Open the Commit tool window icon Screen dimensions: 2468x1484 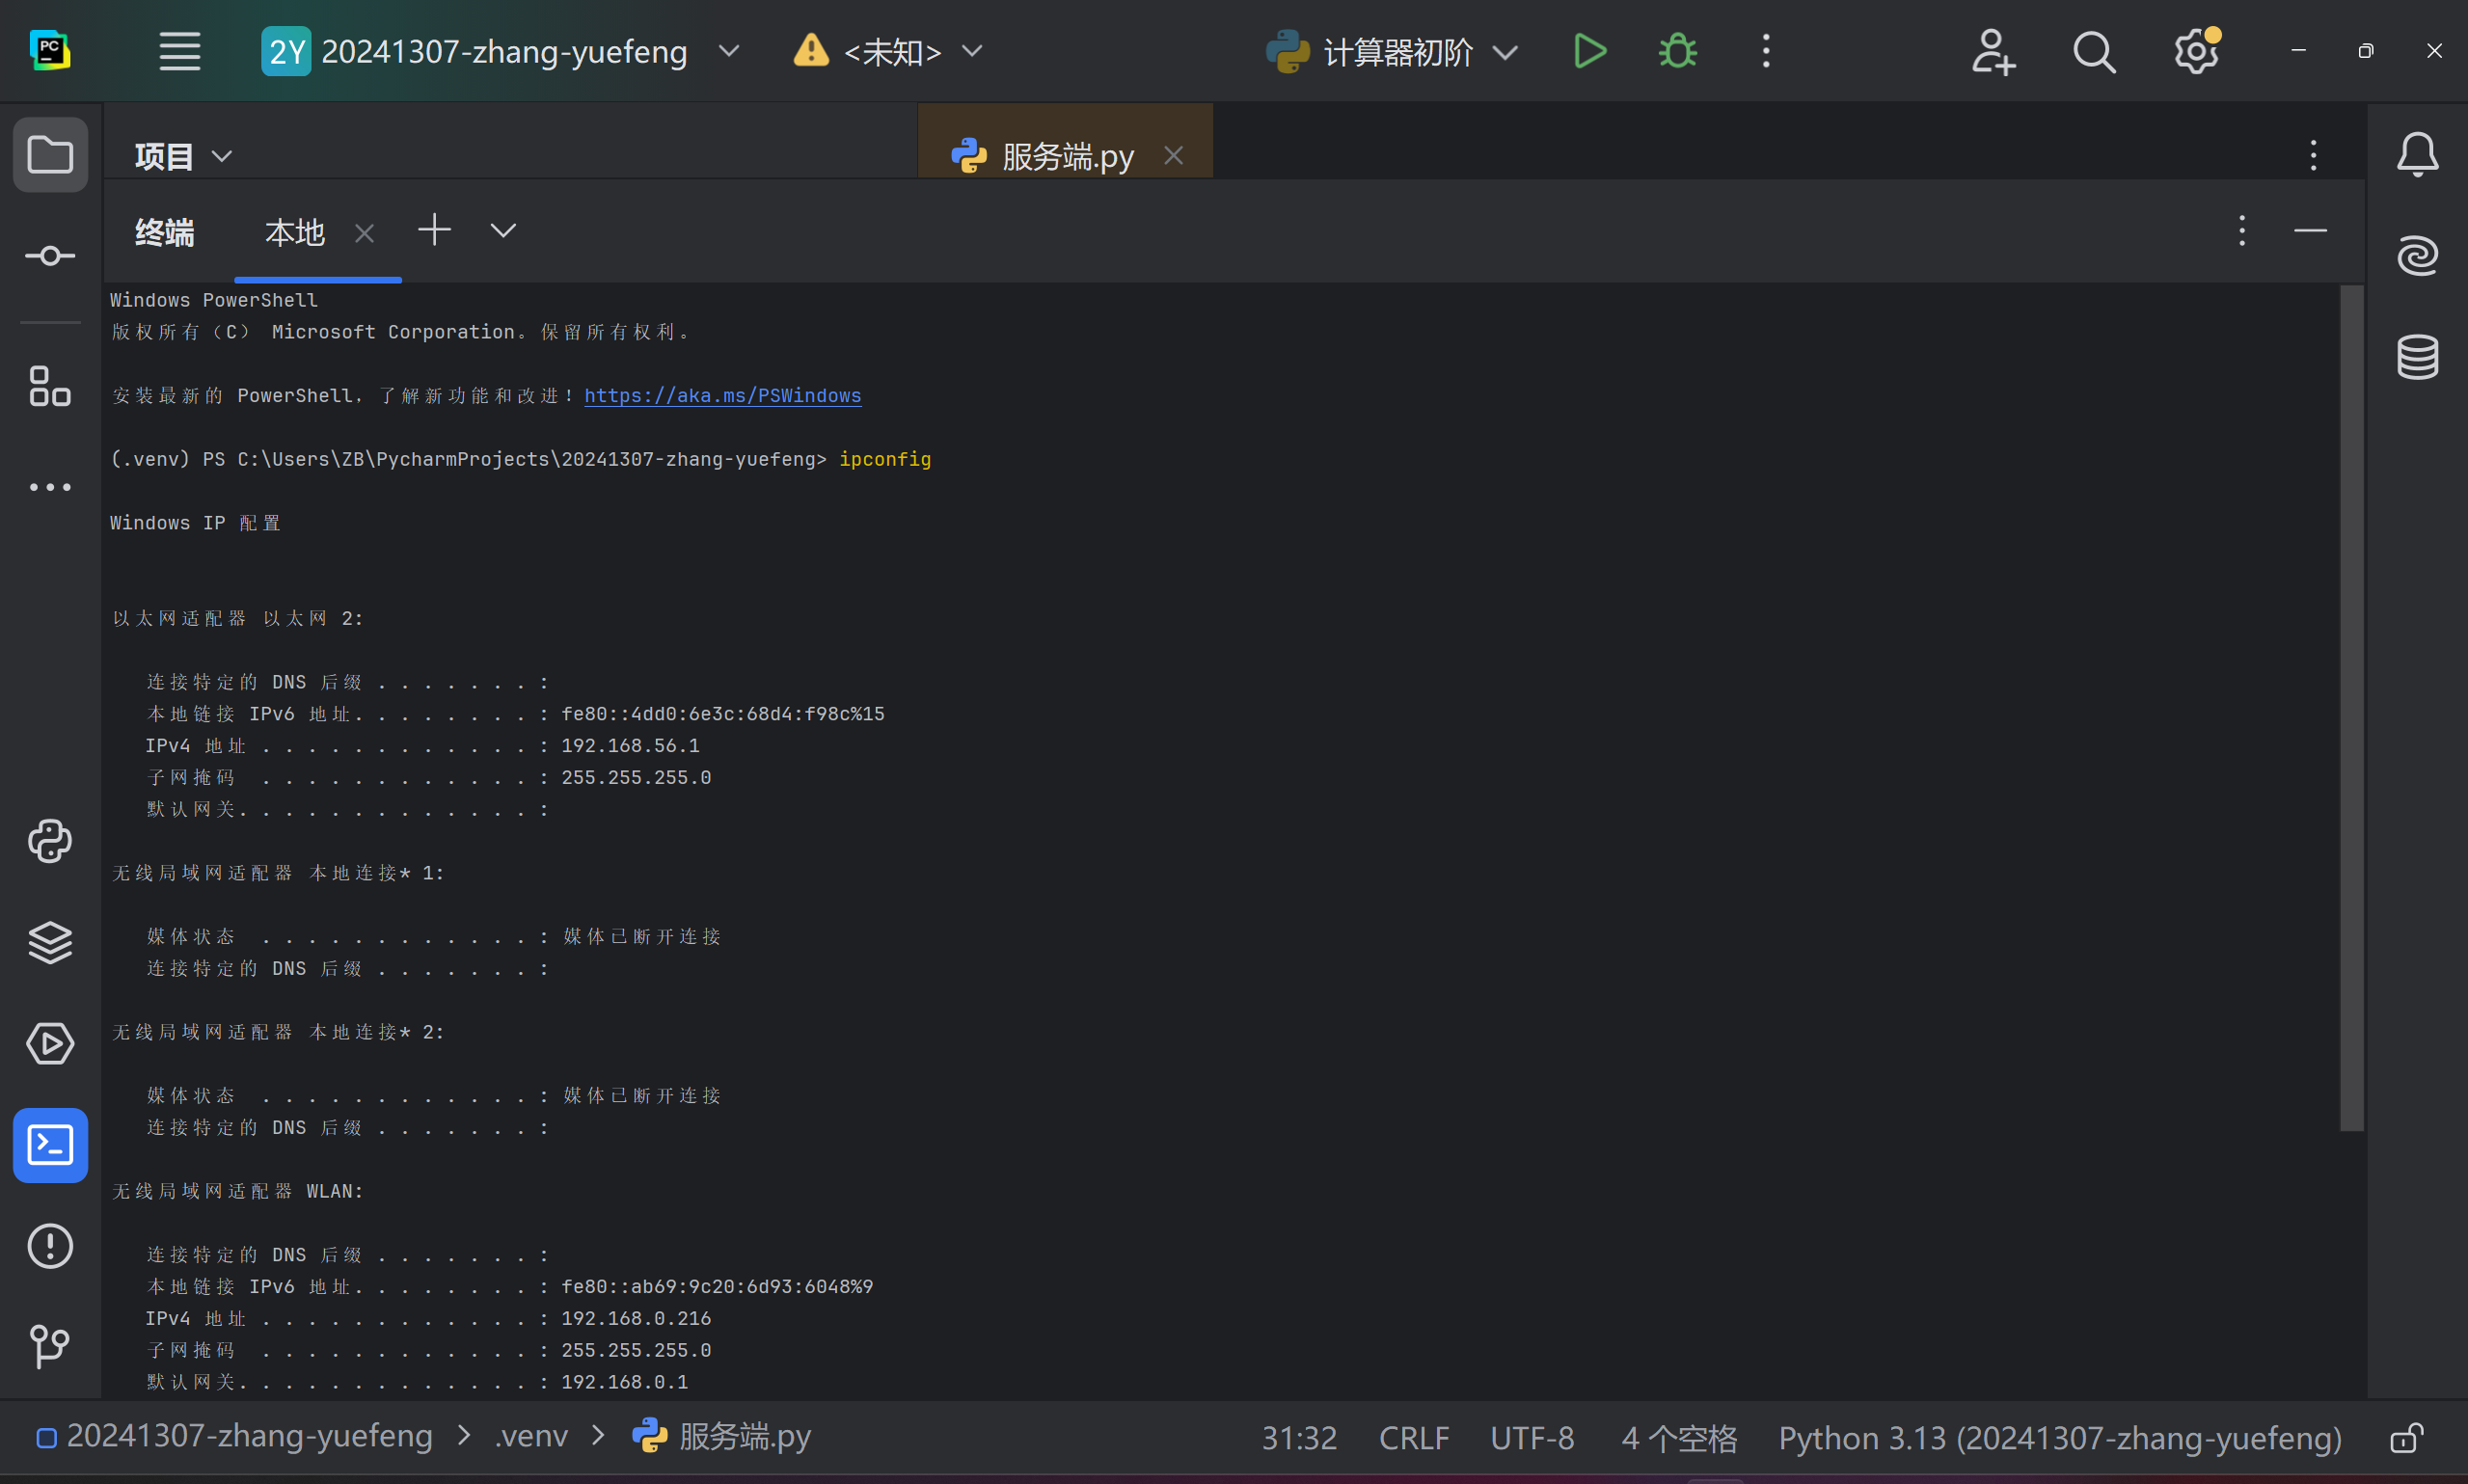pos(50,256)
